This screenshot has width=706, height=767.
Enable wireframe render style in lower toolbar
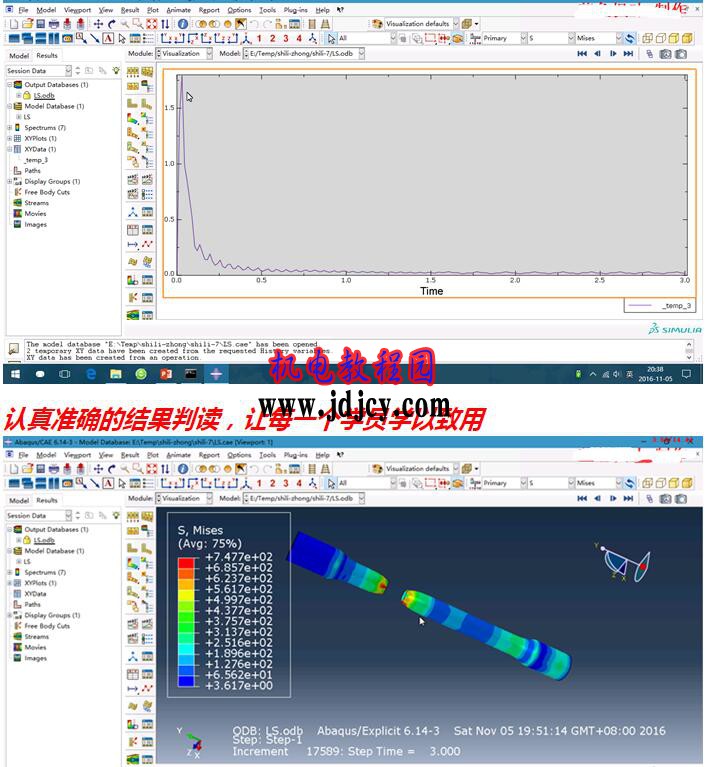(648, 483)
